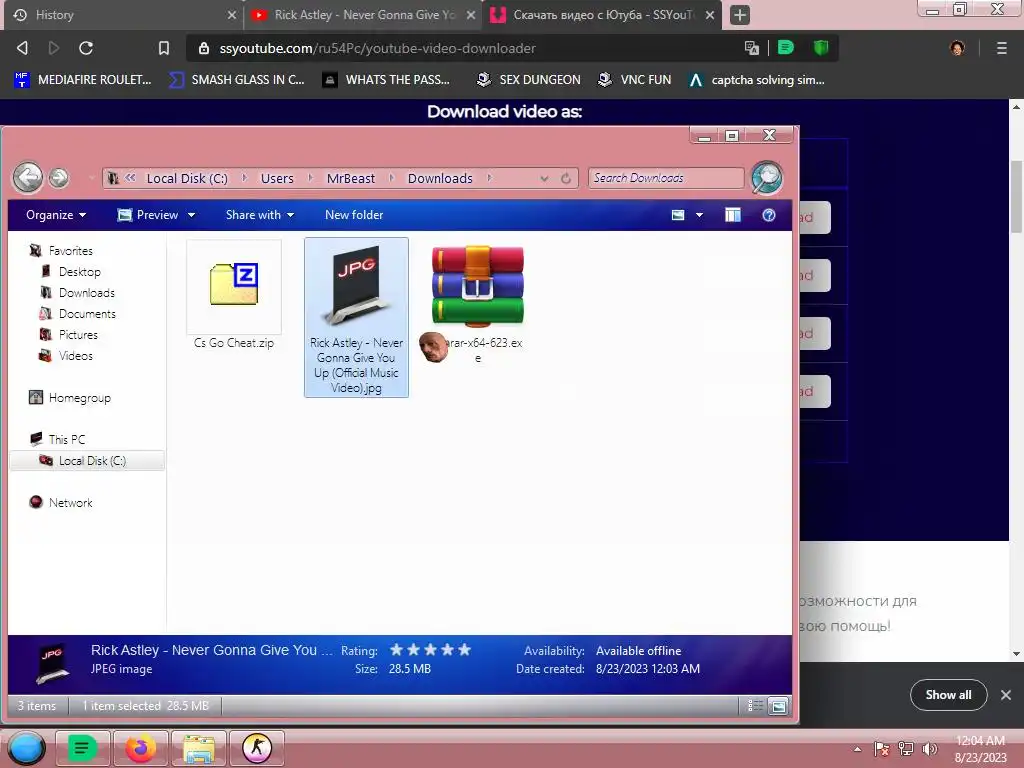Select Users in the address breadcrumb
Image resolution: width=1024 pixels, height=768 pixels.
pos(277,178)
